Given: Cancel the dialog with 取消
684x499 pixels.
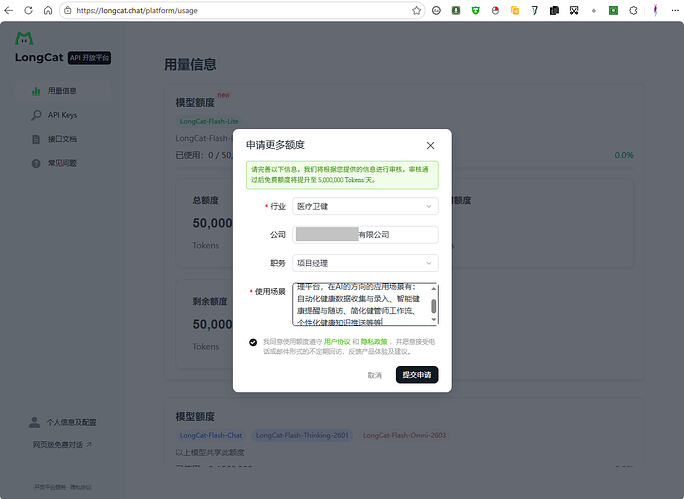Looking at the screenshot, I should point(375,375).
